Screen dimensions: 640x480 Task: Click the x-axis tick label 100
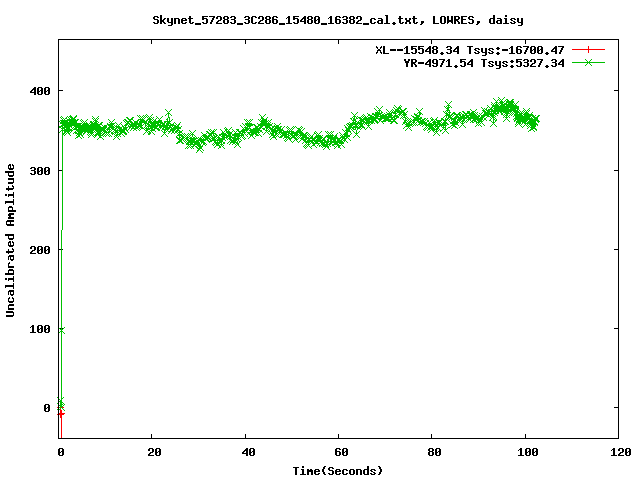[x=528, y=452]
